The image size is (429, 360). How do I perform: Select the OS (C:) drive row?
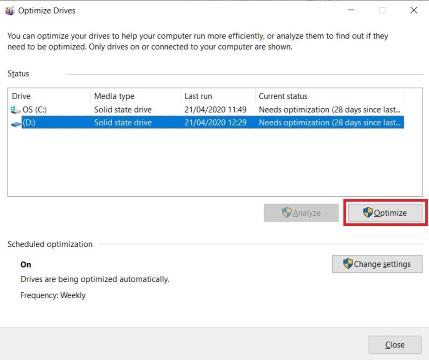coord(207,110)
